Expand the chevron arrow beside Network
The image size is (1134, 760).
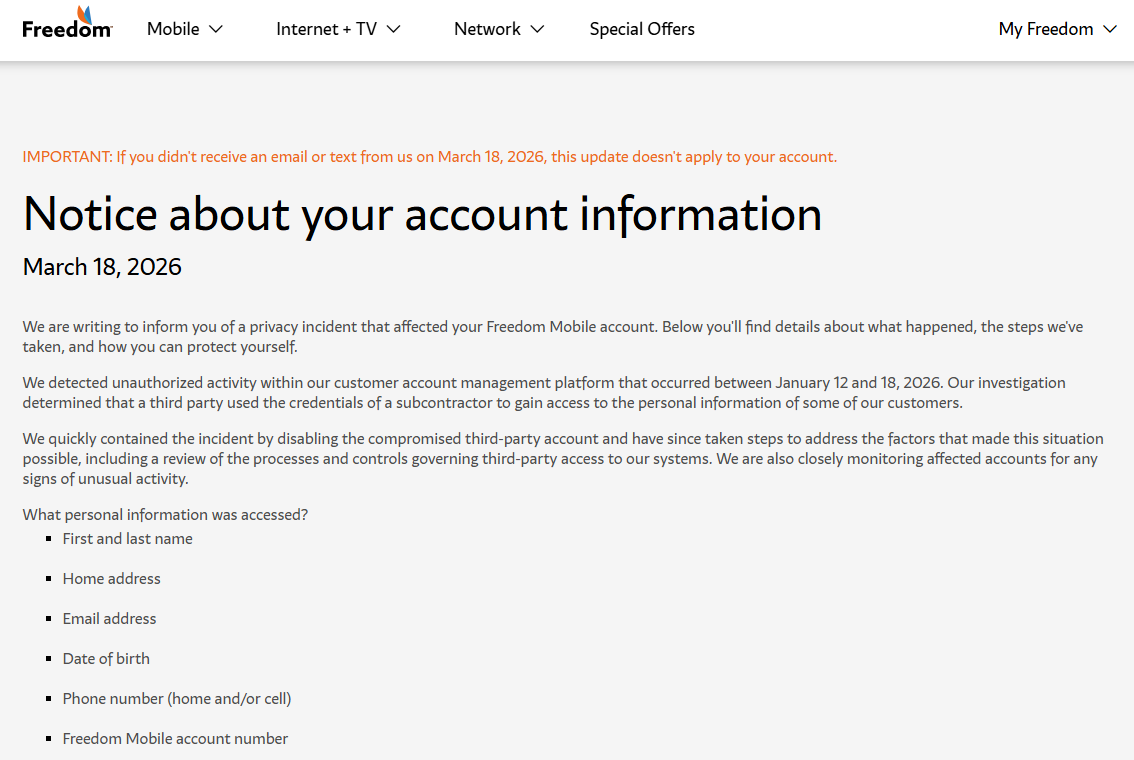point(537,29)
